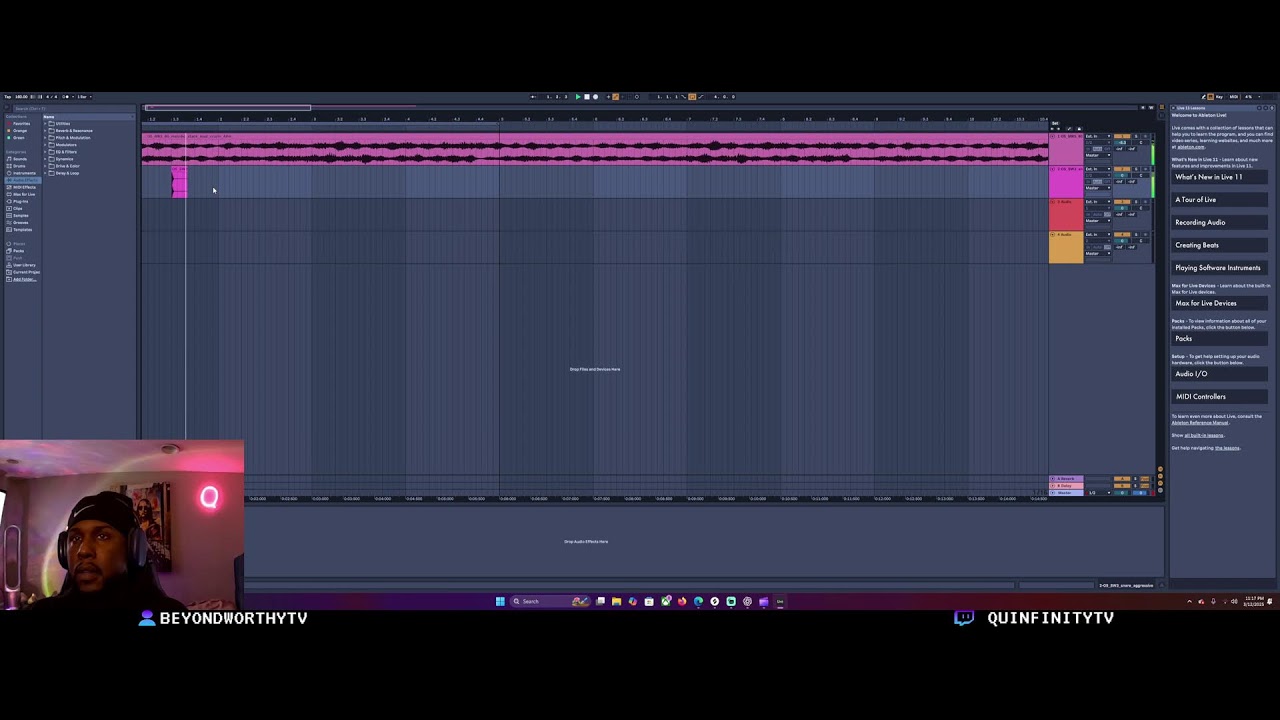Image resolution: width=1280 pixels, height=720 pixels.
Task: Click the Ableton Live taskbar icon
Action: [780, 602]
